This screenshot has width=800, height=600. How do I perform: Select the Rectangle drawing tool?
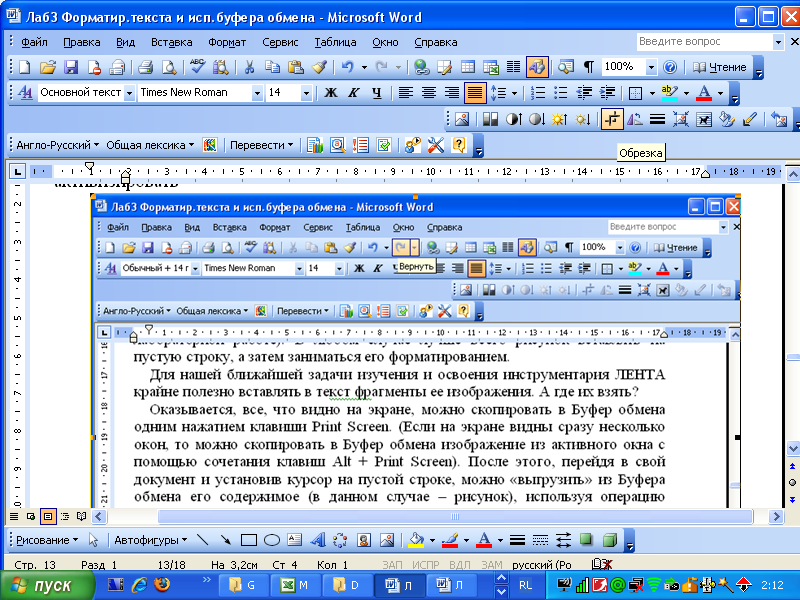pos(248,540)
